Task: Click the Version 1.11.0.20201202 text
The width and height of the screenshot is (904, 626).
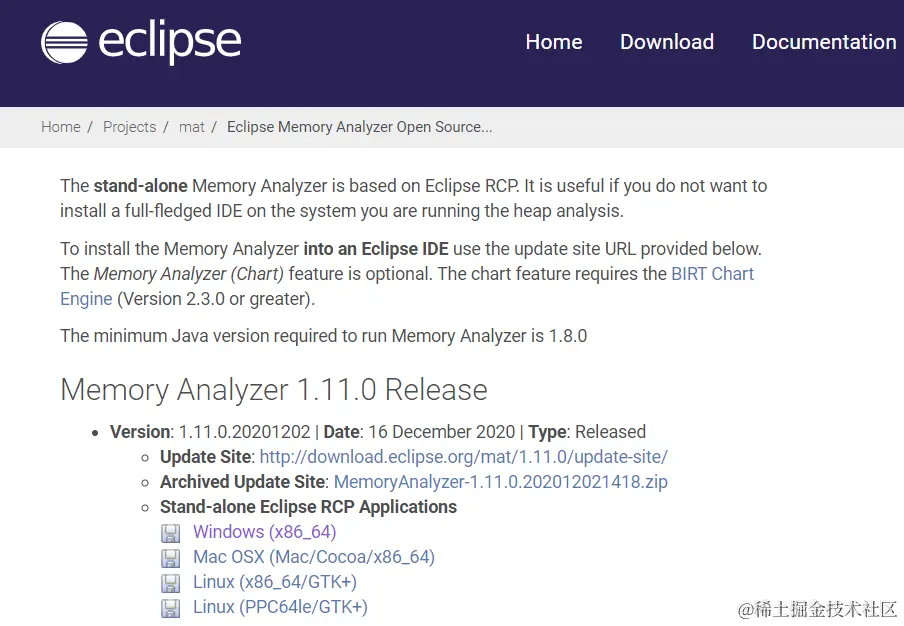Action: pos(210,432)
